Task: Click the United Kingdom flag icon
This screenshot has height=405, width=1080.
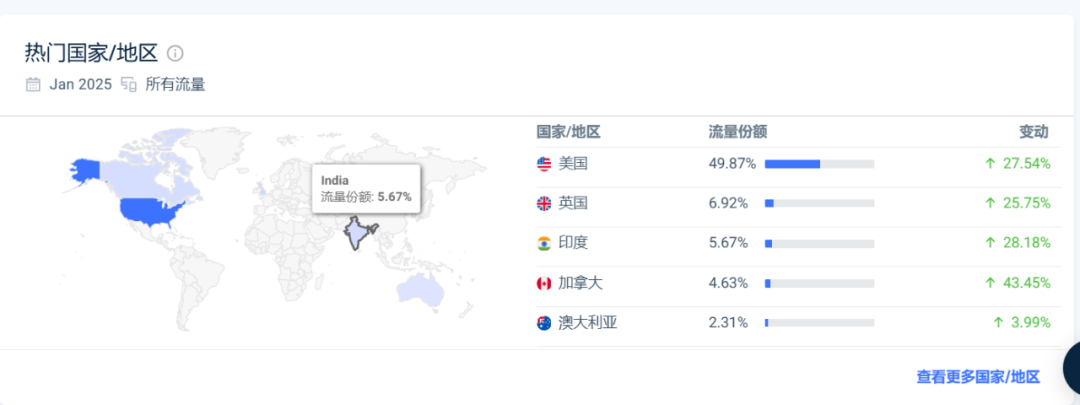Action: 544,203
